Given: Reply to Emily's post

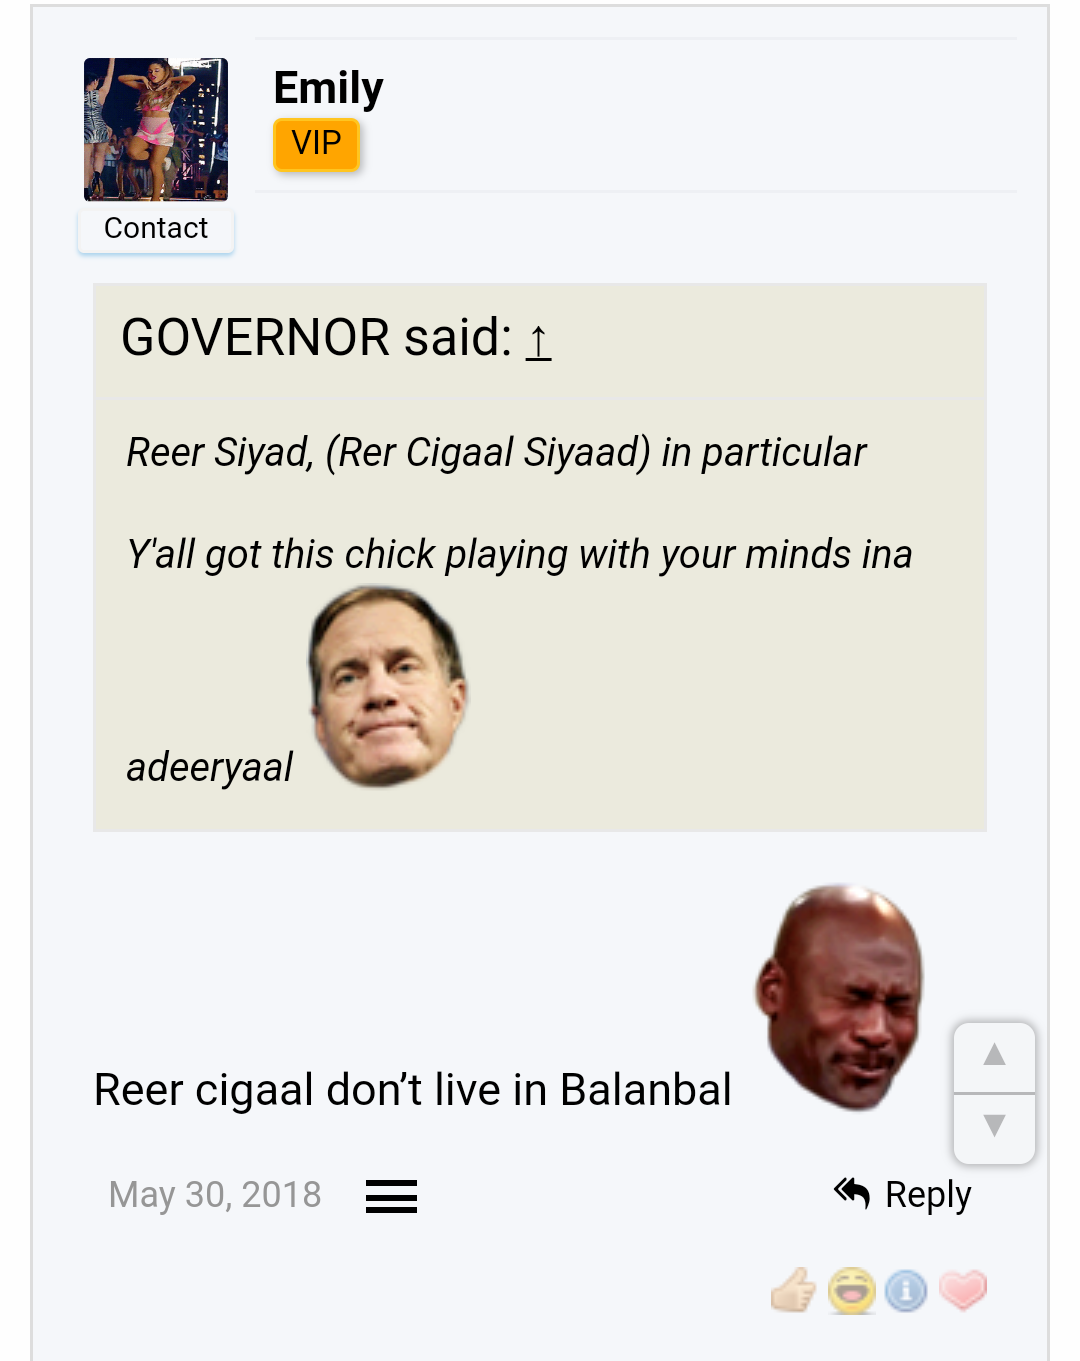Looking at the screenshot, I should click(x=903, y=1194).
